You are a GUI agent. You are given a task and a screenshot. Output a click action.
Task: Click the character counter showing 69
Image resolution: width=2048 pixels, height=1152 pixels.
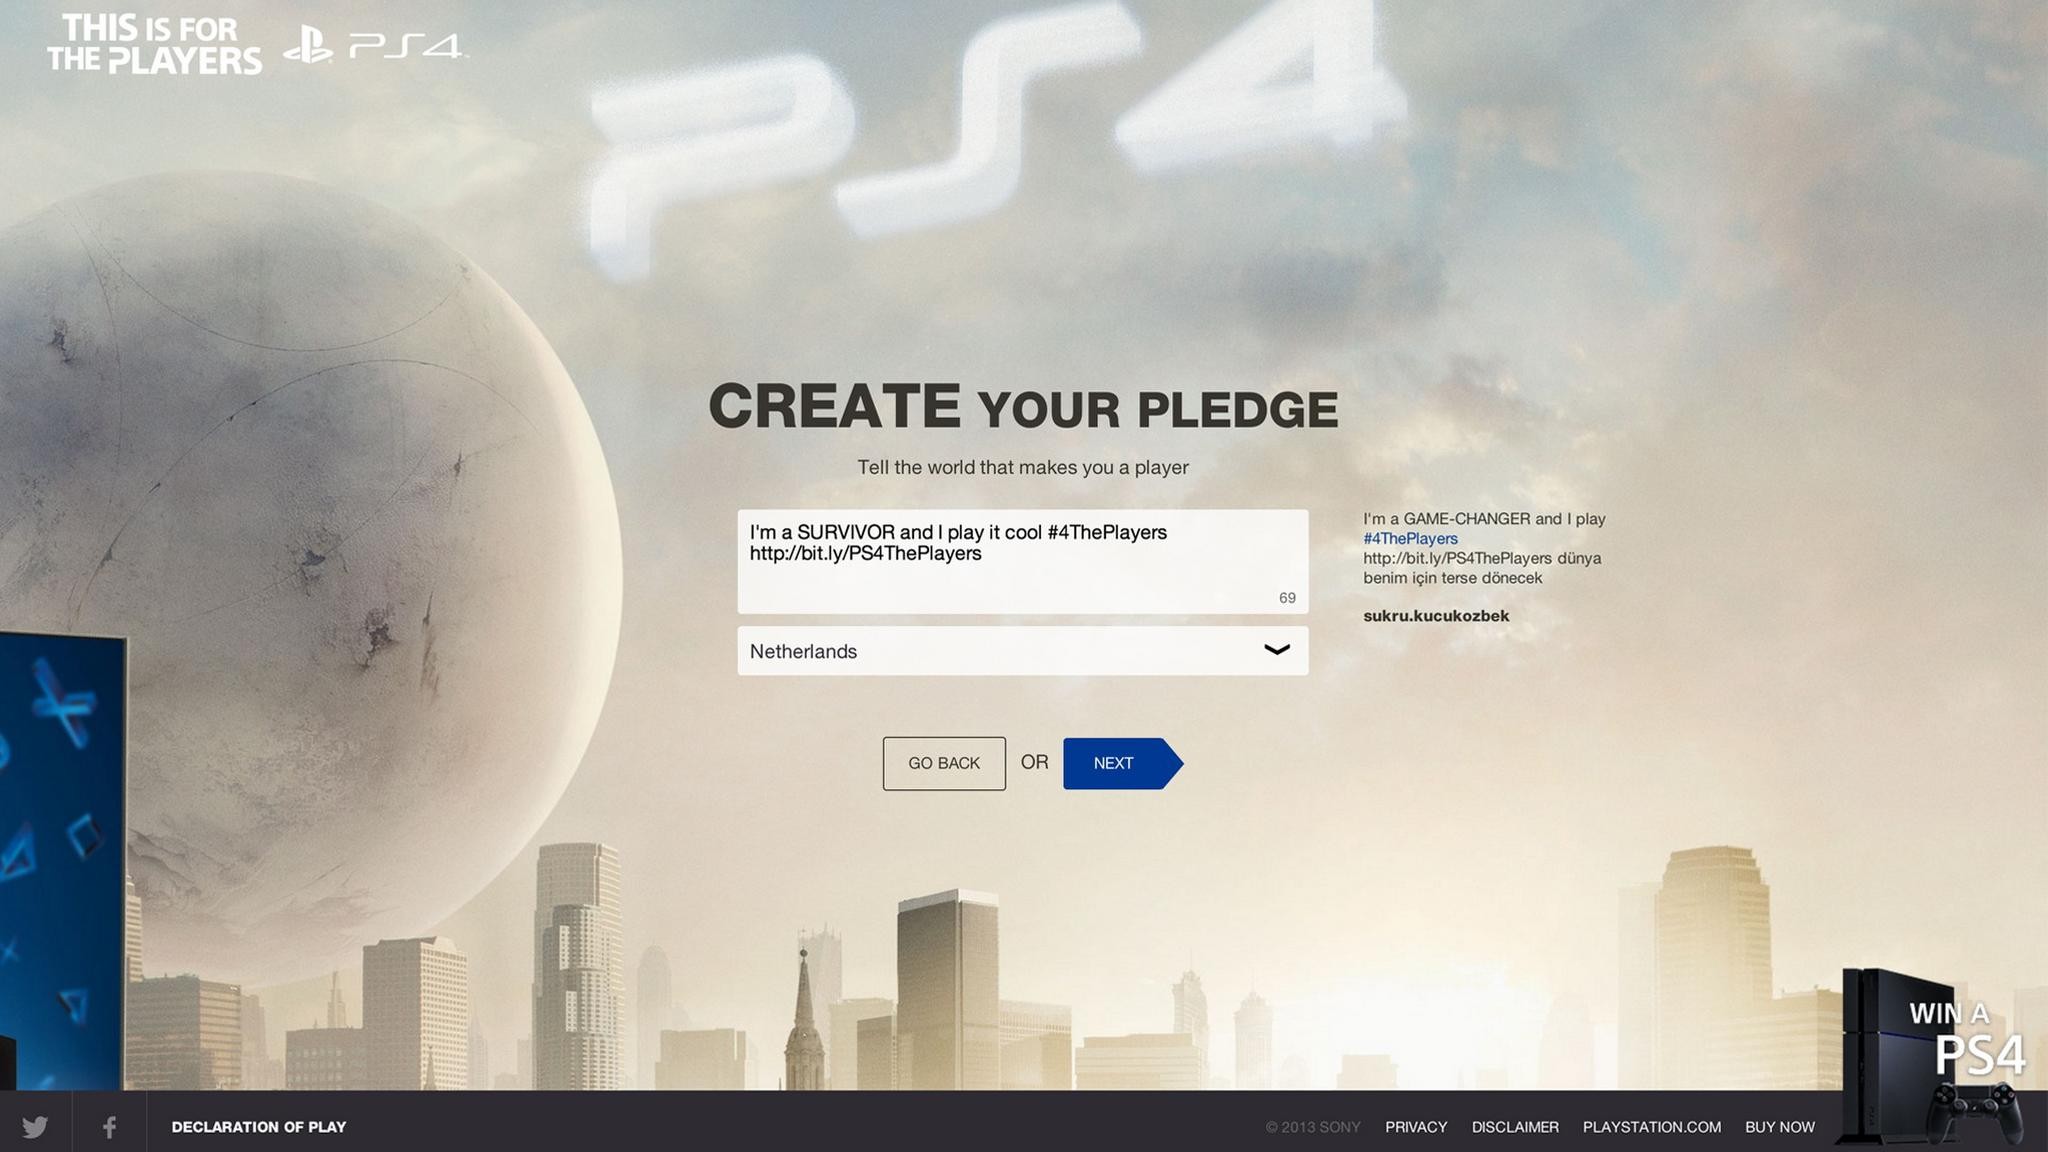(1287, 598)
